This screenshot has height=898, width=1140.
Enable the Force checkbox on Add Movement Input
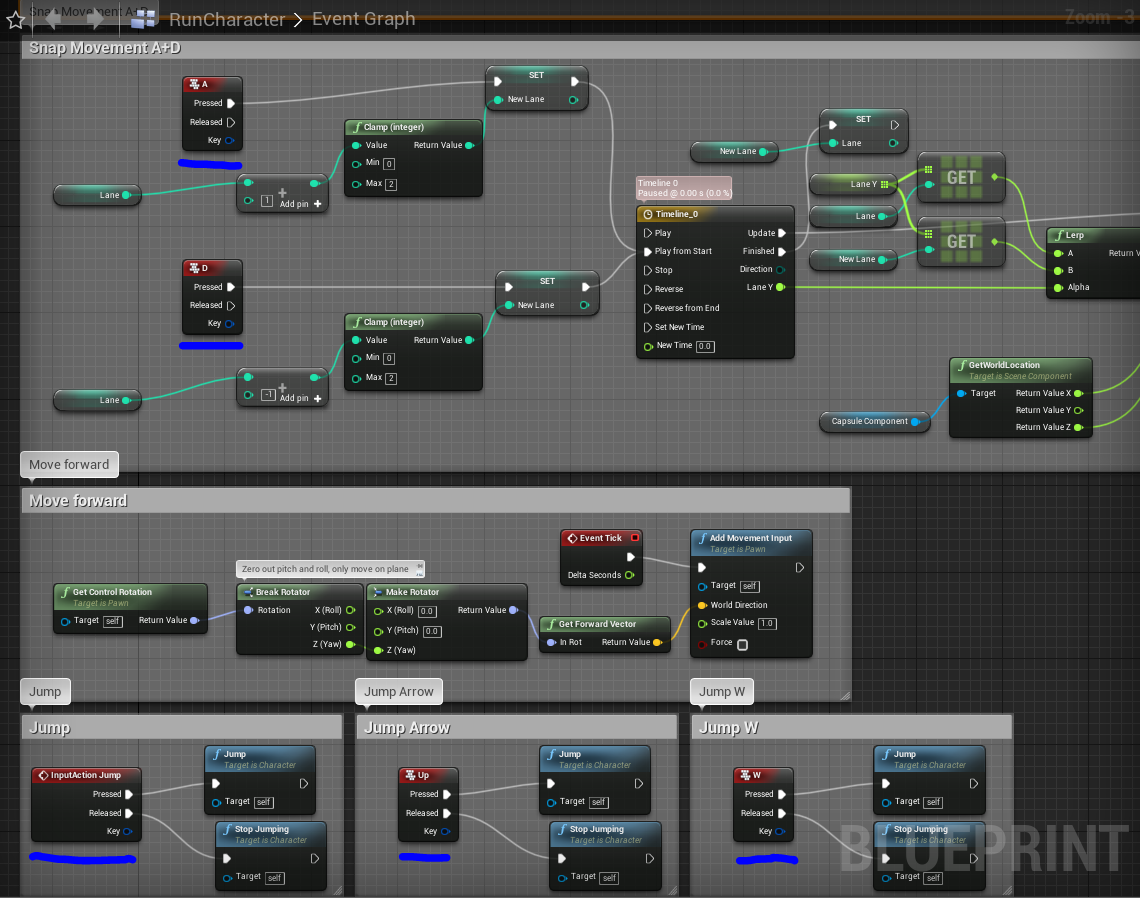click(x=742, y=644)
